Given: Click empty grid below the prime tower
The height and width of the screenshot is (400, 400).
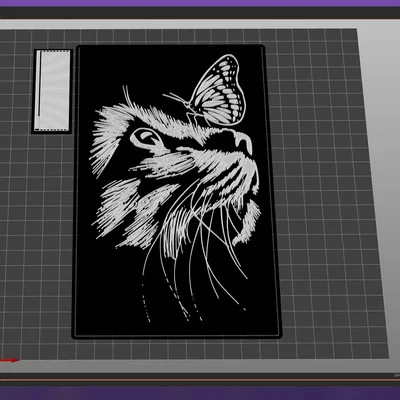Looking at the screenshot, I should coord(50,233).
